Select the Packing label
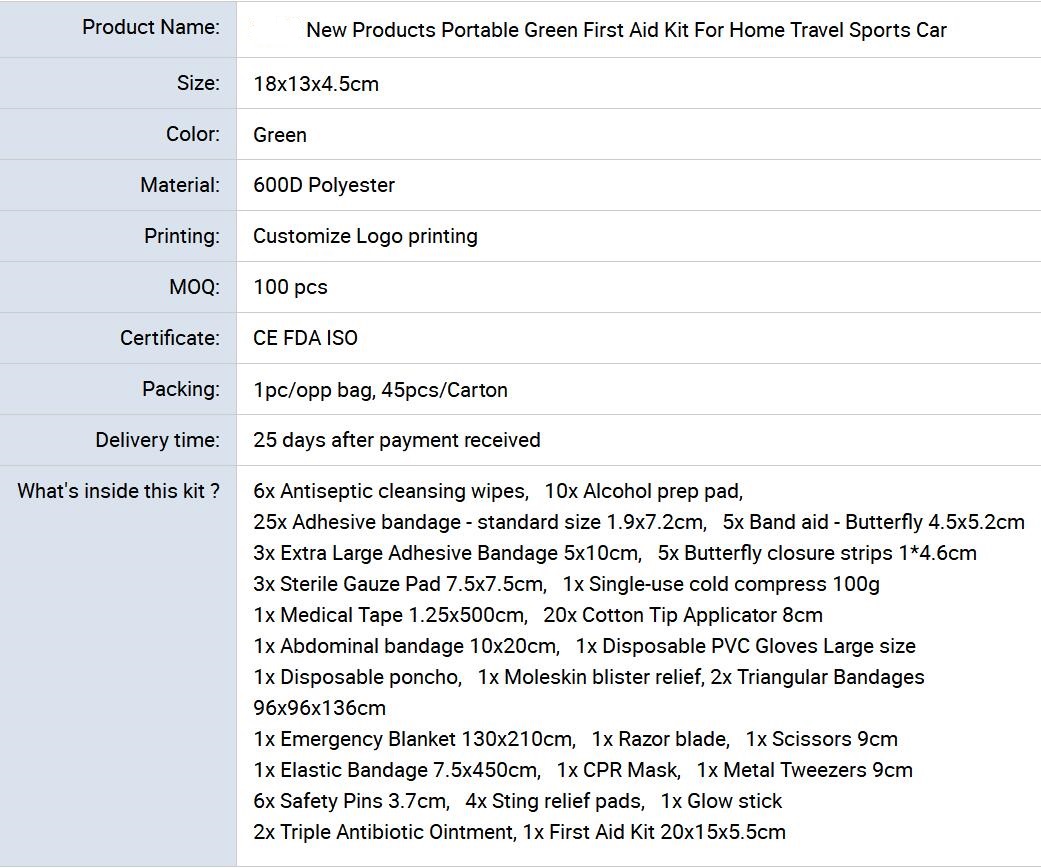Image resolution: width=1041 pixels, height=868 pixels. click(181, 390)
